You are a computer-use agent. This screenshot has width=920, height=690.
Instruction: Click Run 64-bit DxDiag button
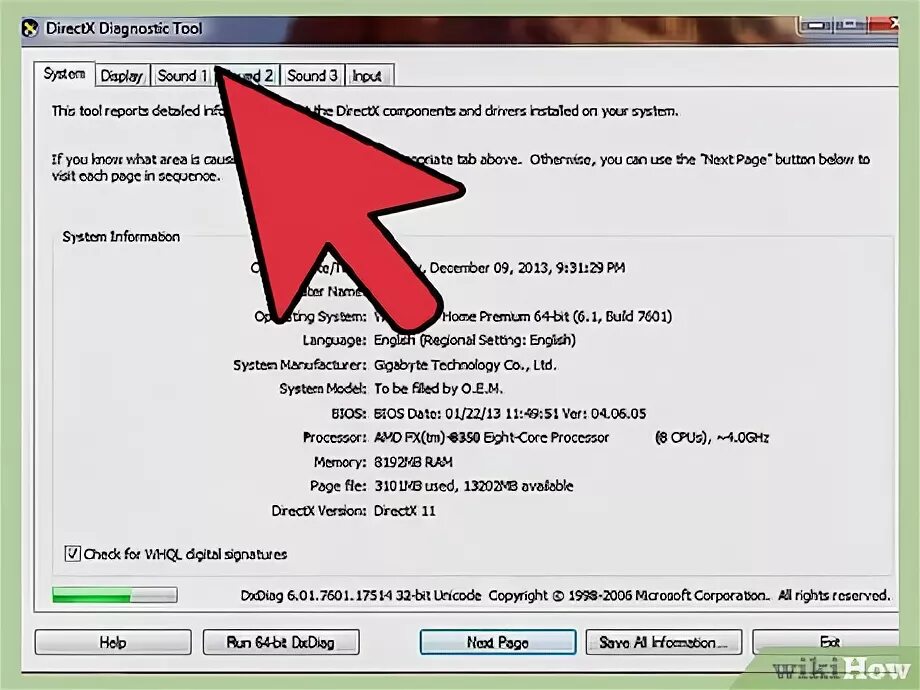click(281, 642)
